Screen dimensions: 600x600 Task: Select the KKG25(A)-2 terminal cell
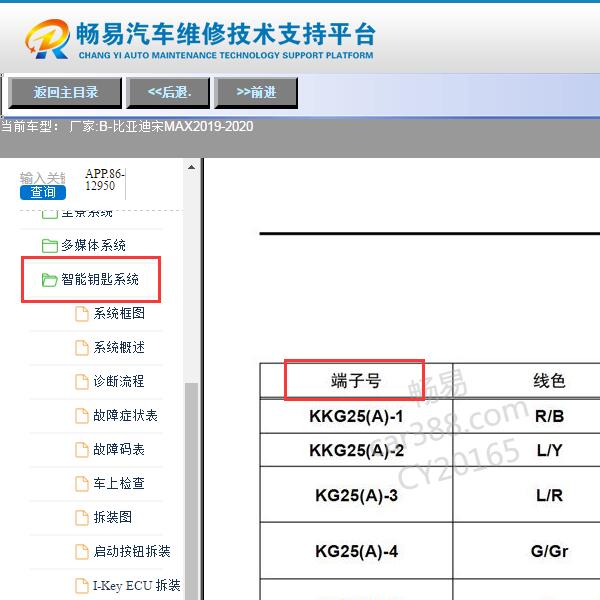(x=356, y=450)
